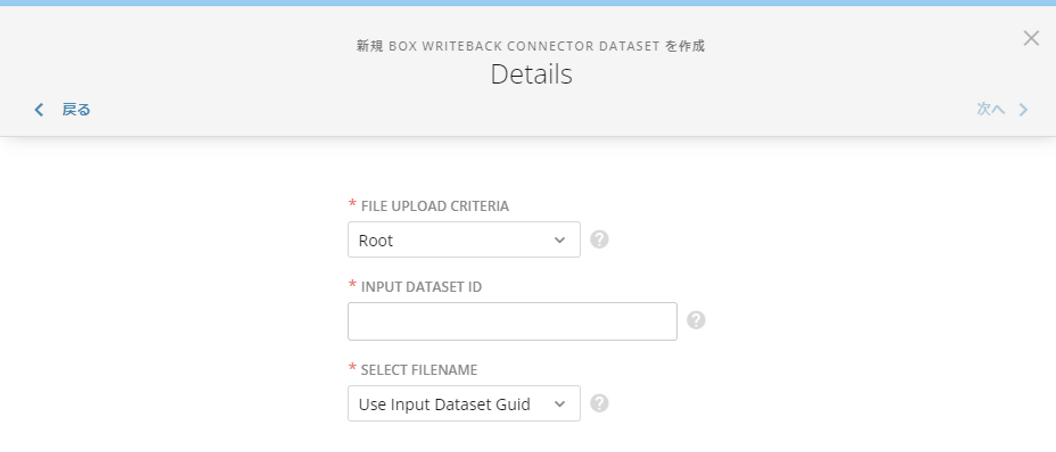Click the INPUT DATASET ID label

pos(422,287)
